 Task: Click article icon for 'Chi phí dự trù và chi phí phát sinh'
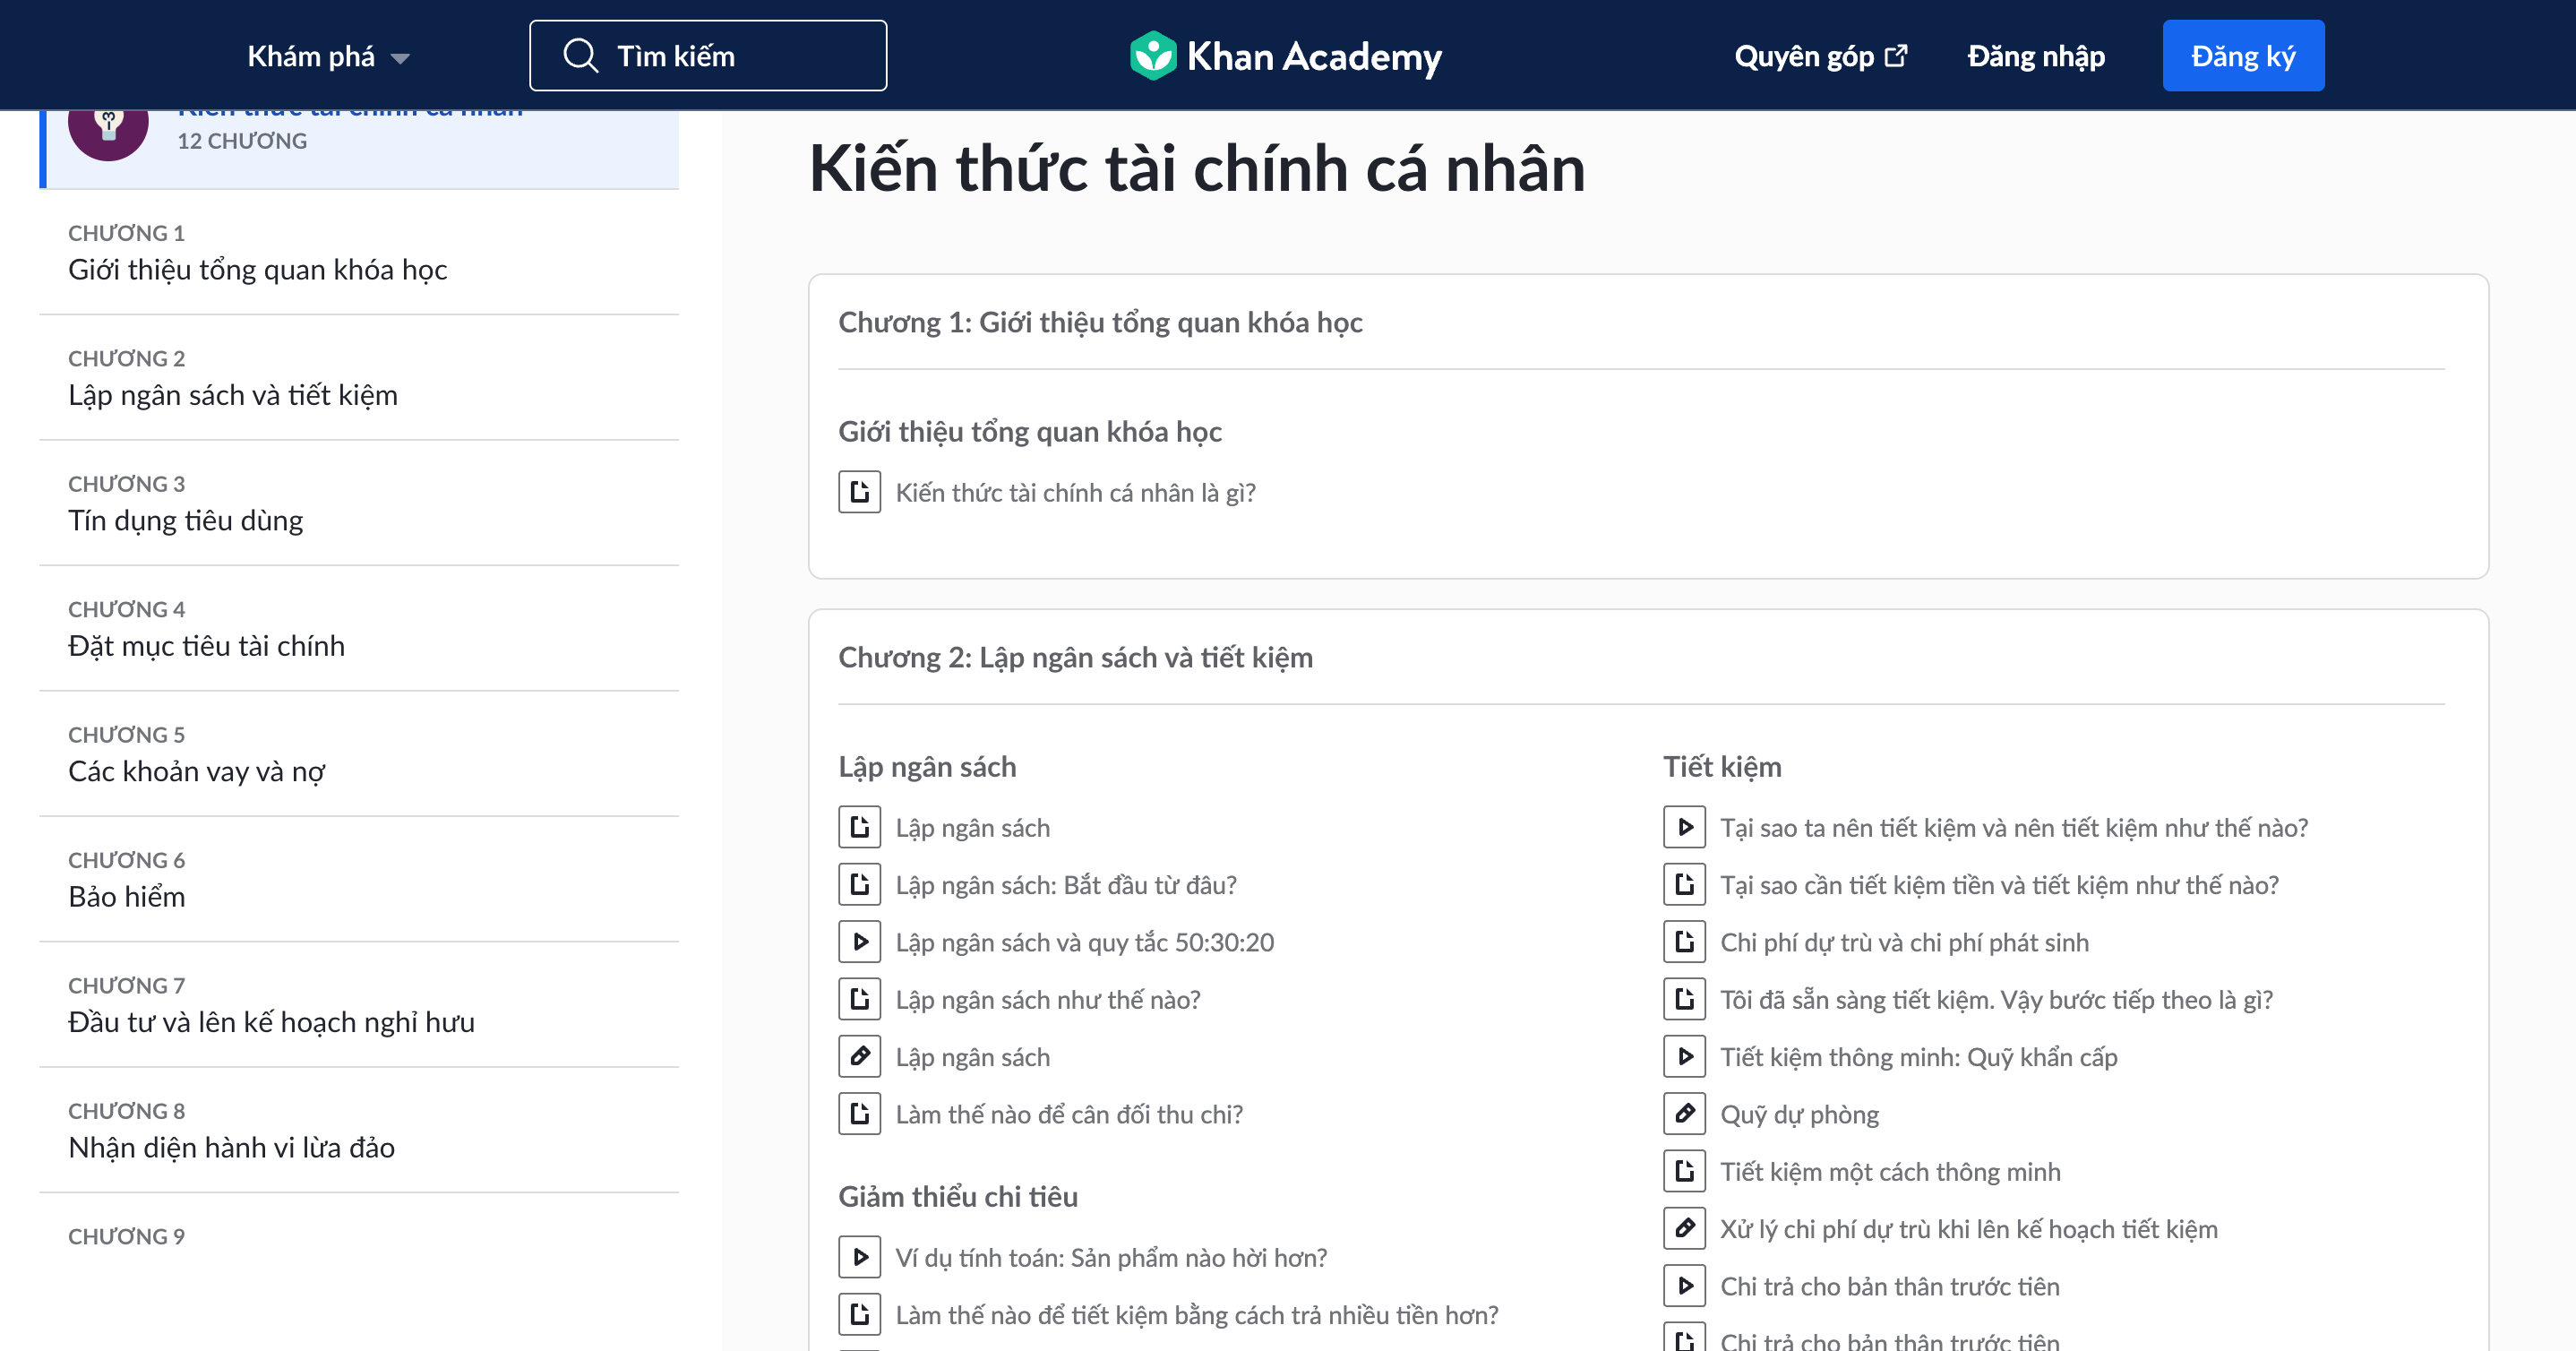(x=1684, y=941)
